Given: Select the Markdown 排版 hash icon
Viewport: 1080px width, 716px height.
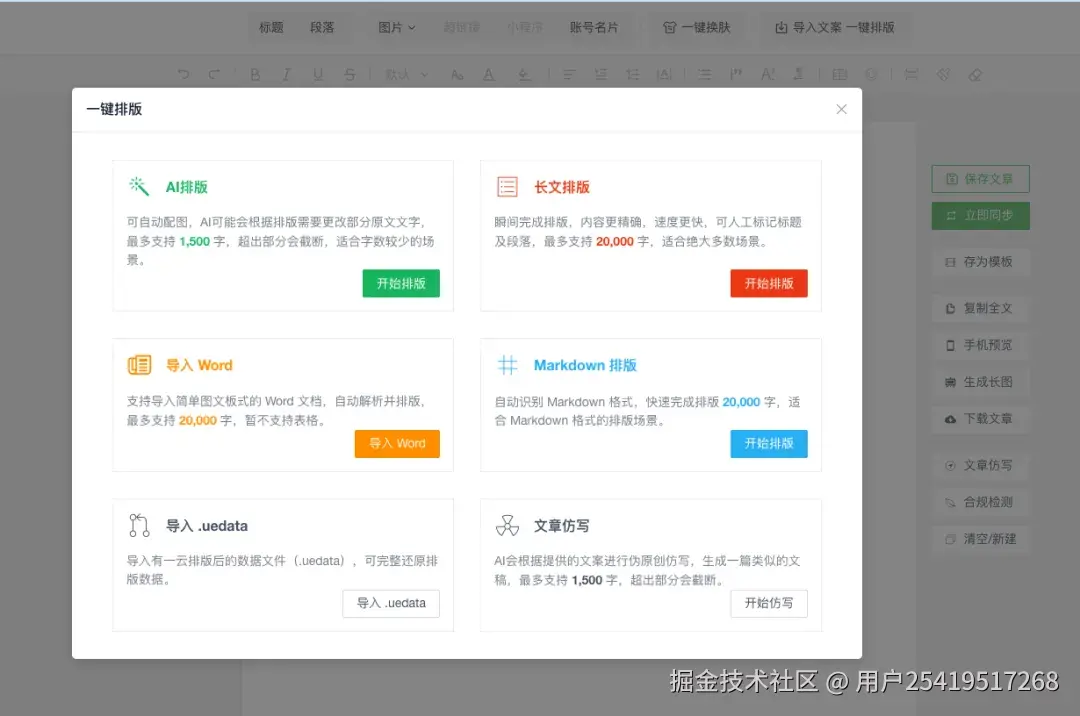Looking at the screenshot, I should click(x=508, y=366).
